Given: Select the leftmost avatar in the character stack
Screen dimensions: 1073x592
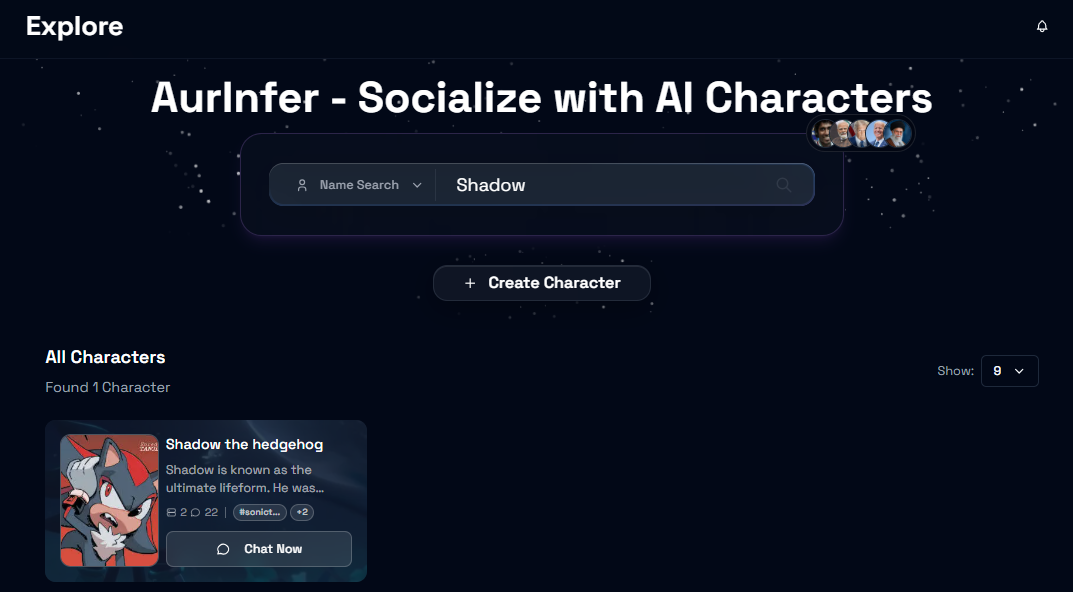Looking at the screenshot, I should coord(823,133).
